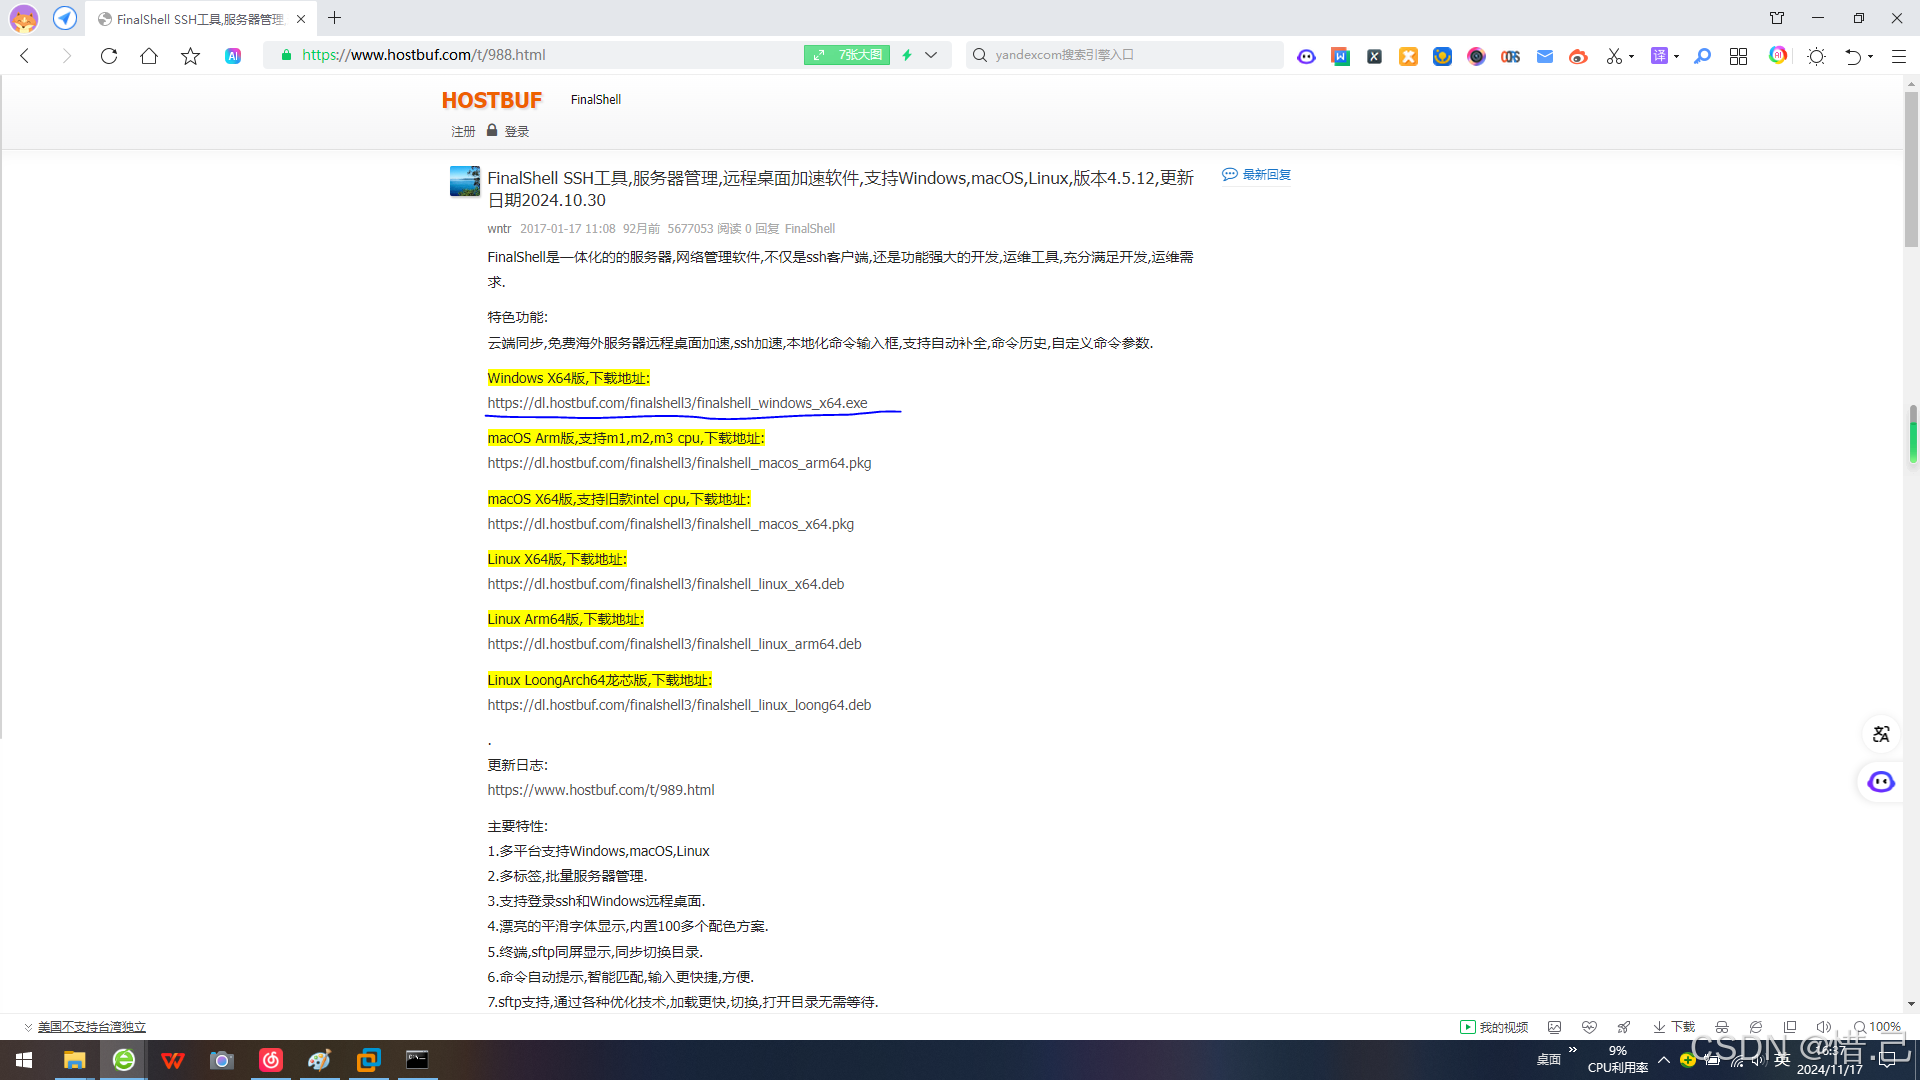1920x1080 pixels.
Task: Click the 最新回复 latest reply link
Action: (1257, 174)
